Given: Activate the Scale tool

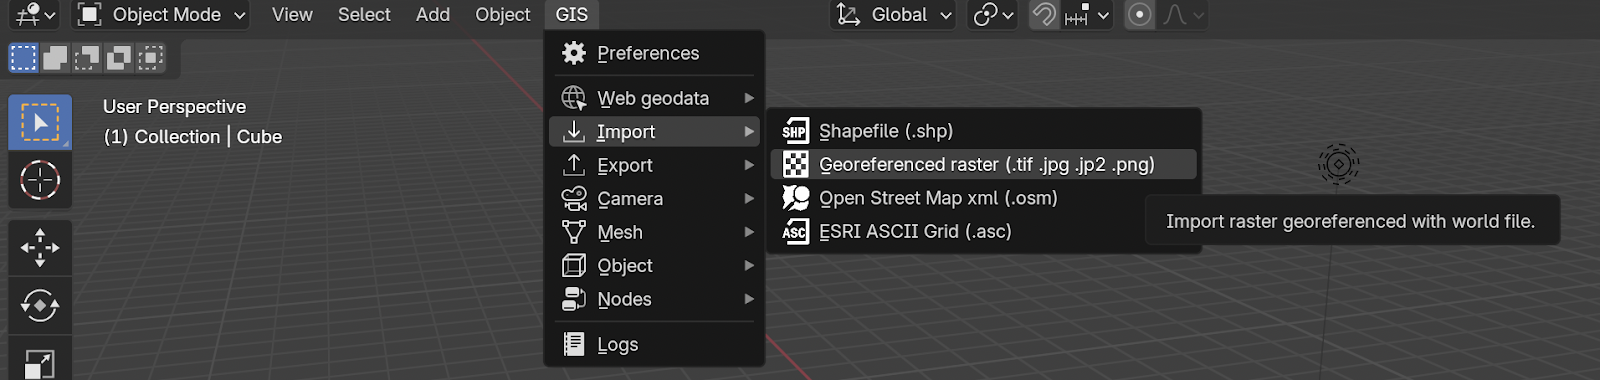Looking at the screenshot, I should coord(40,360).
